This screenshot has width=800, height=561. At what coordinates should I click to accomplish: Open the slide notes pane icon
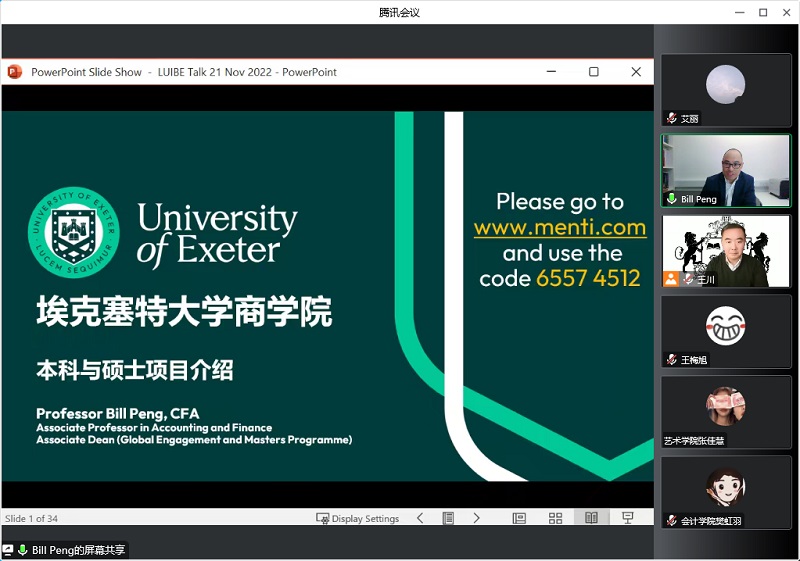click(x=449, y=518)
